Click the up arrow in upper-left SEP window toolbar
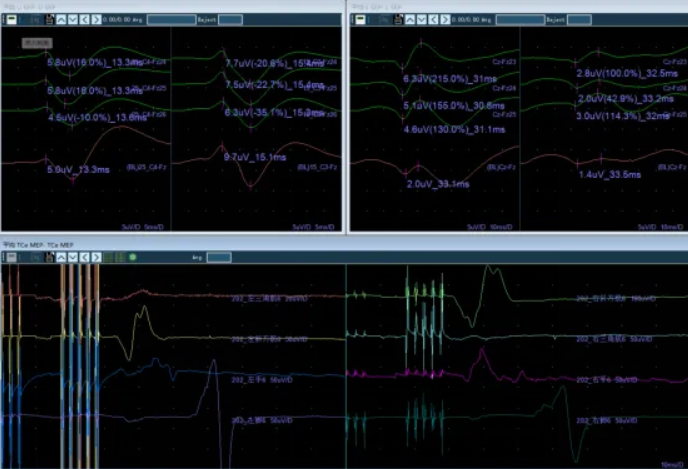Screen dimensions: 688x469 (x=61, y=19)
